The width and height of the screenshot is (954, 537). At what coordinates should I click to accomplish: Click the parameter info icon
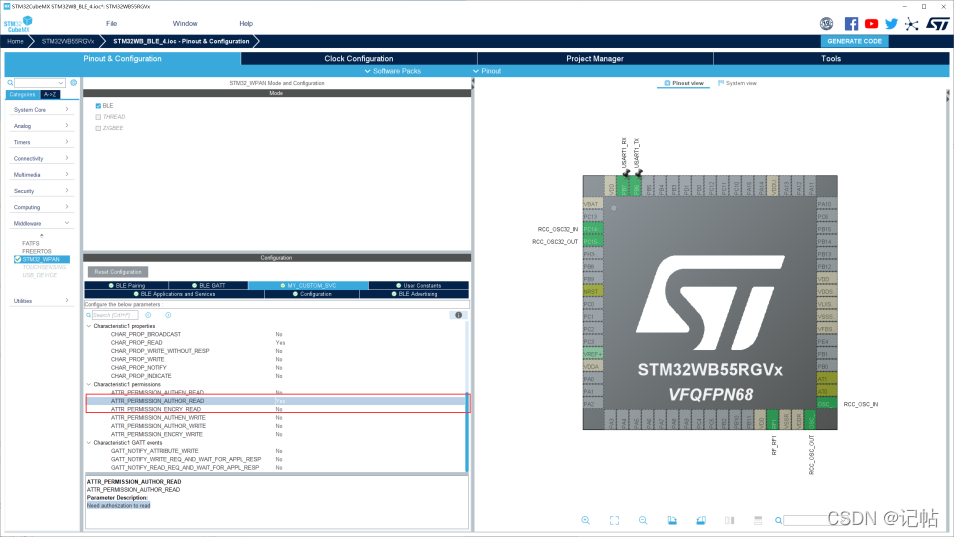tap(459, 315)
